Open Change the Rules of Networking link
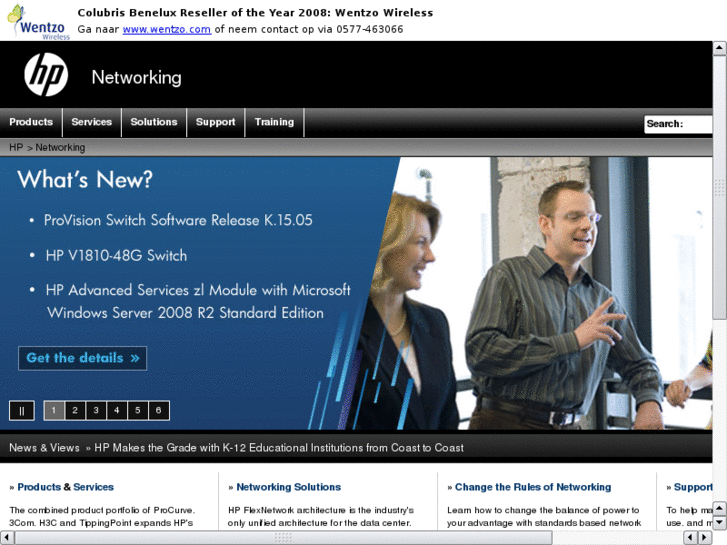 click(x=533, y=487)
